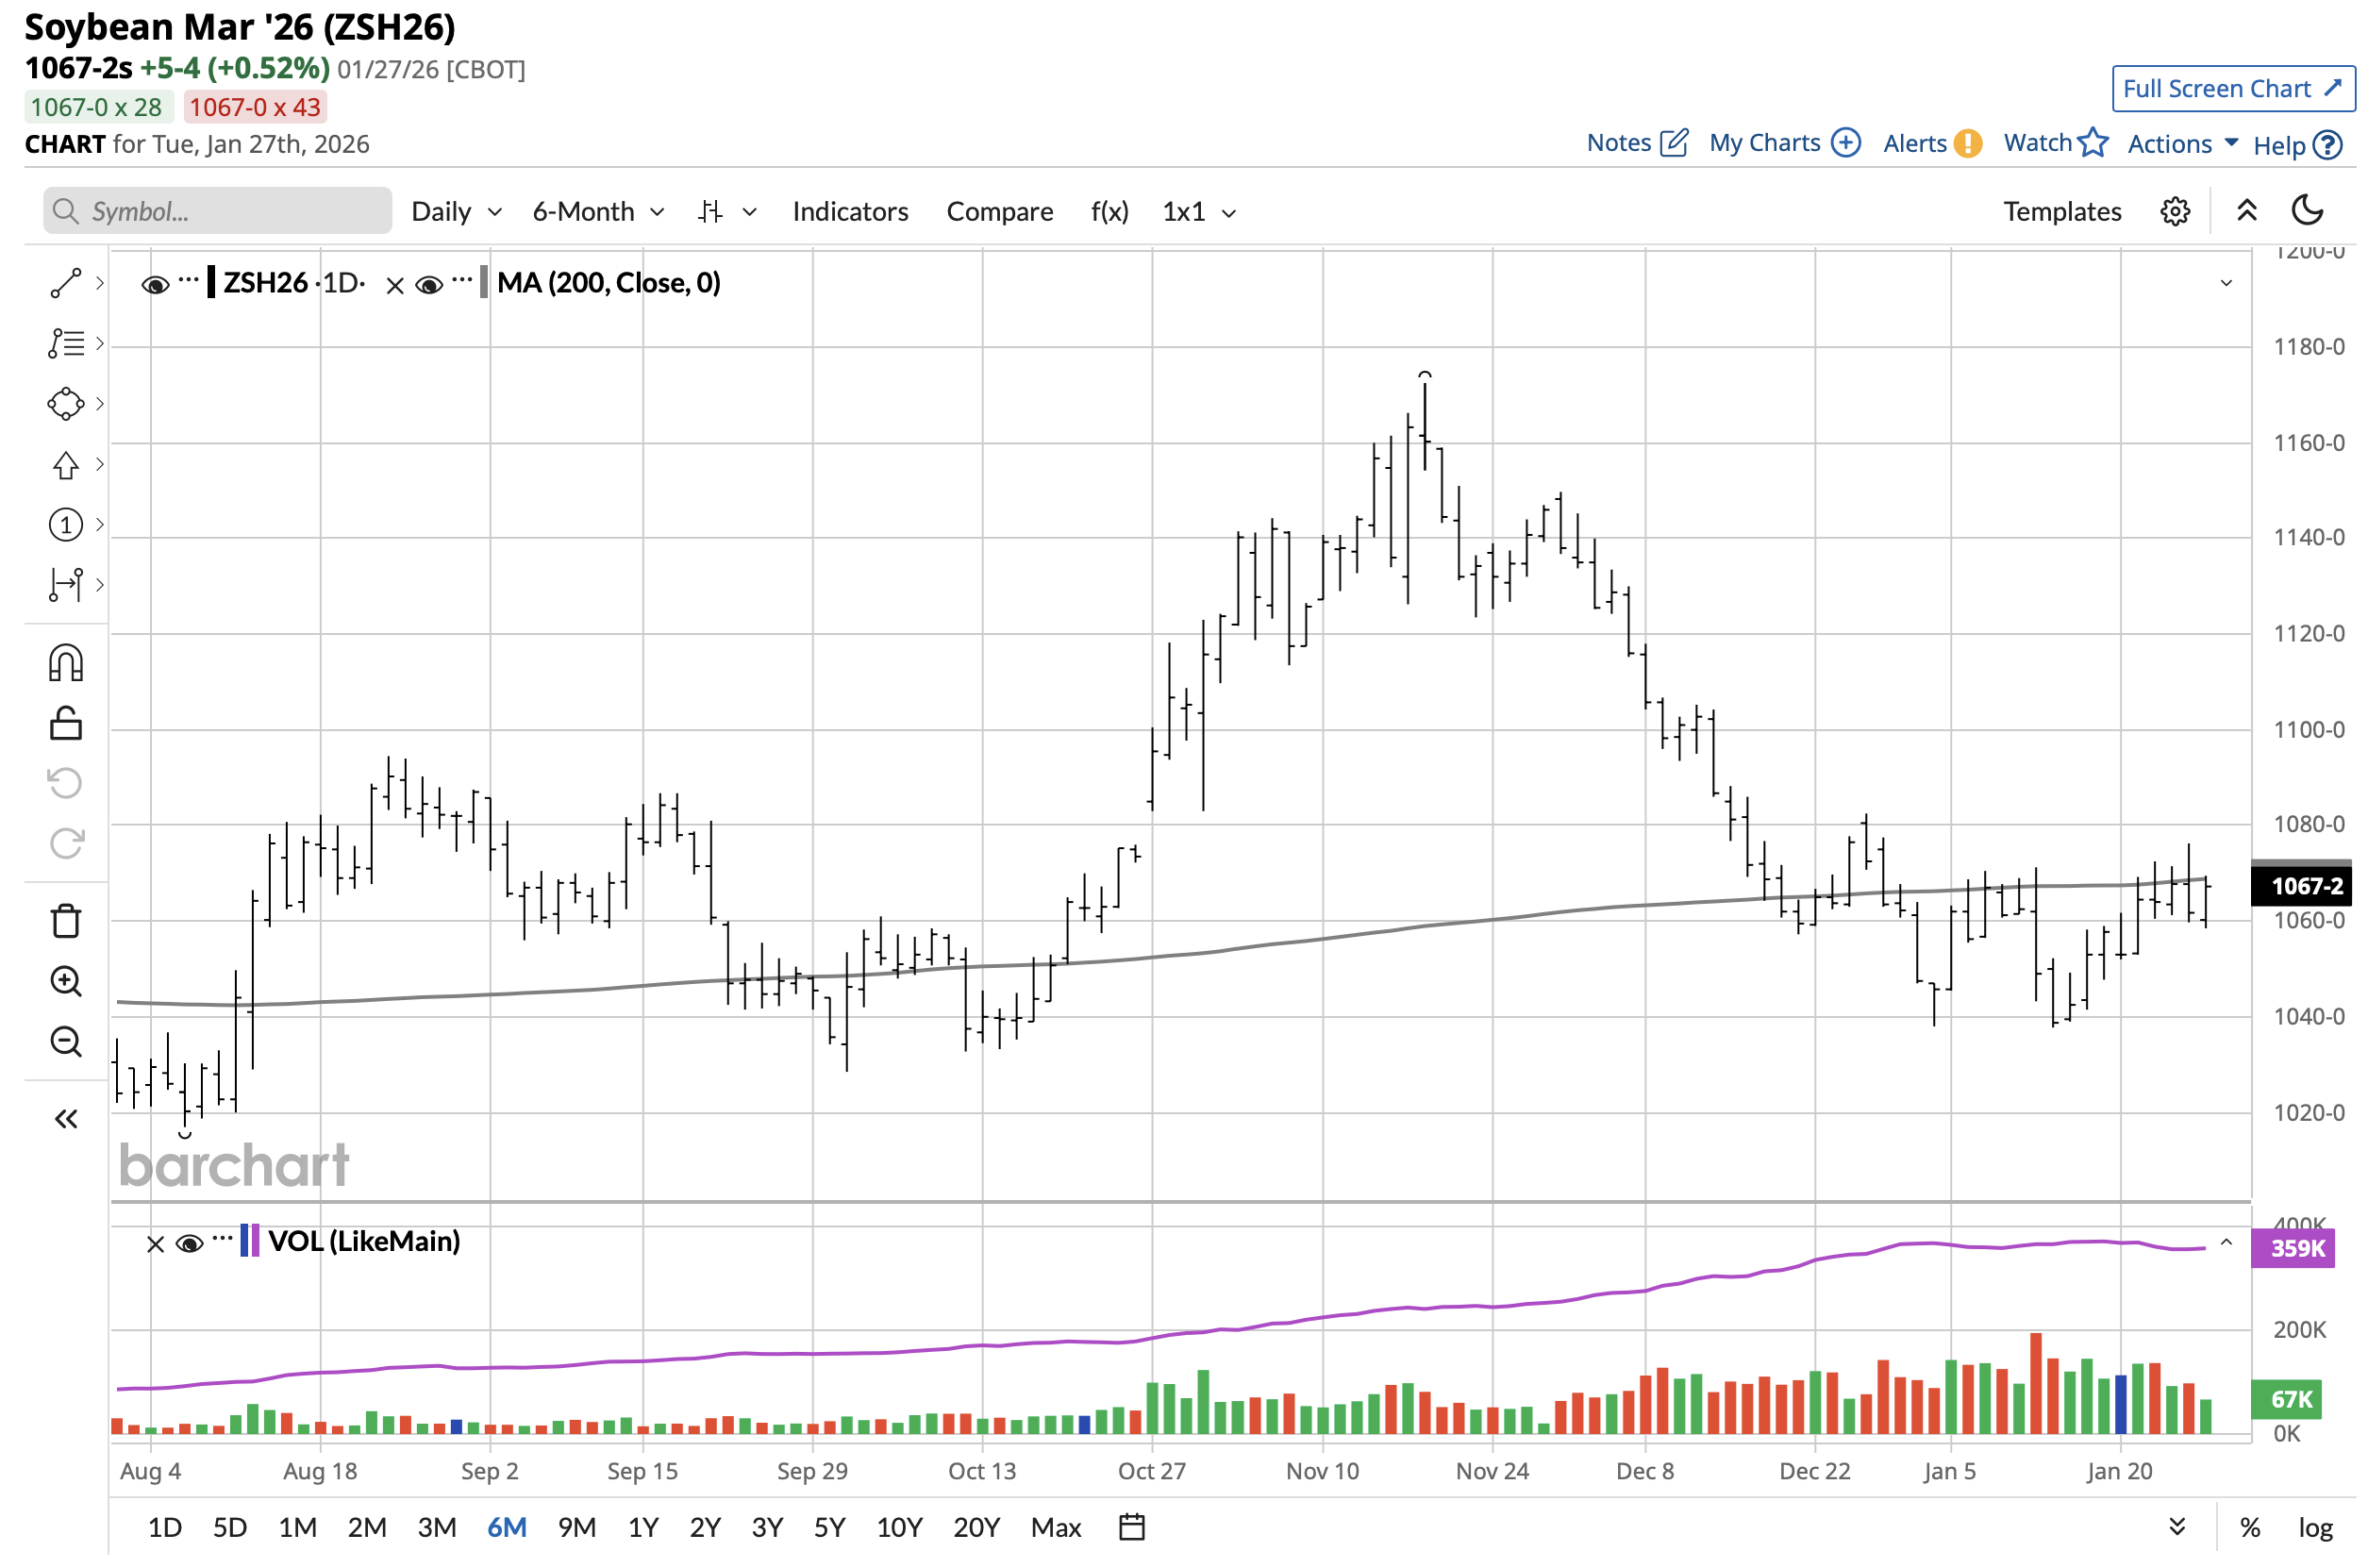Select the 1Y time range
This screenshot has height=1568, width=2368.
[643, 1528]
